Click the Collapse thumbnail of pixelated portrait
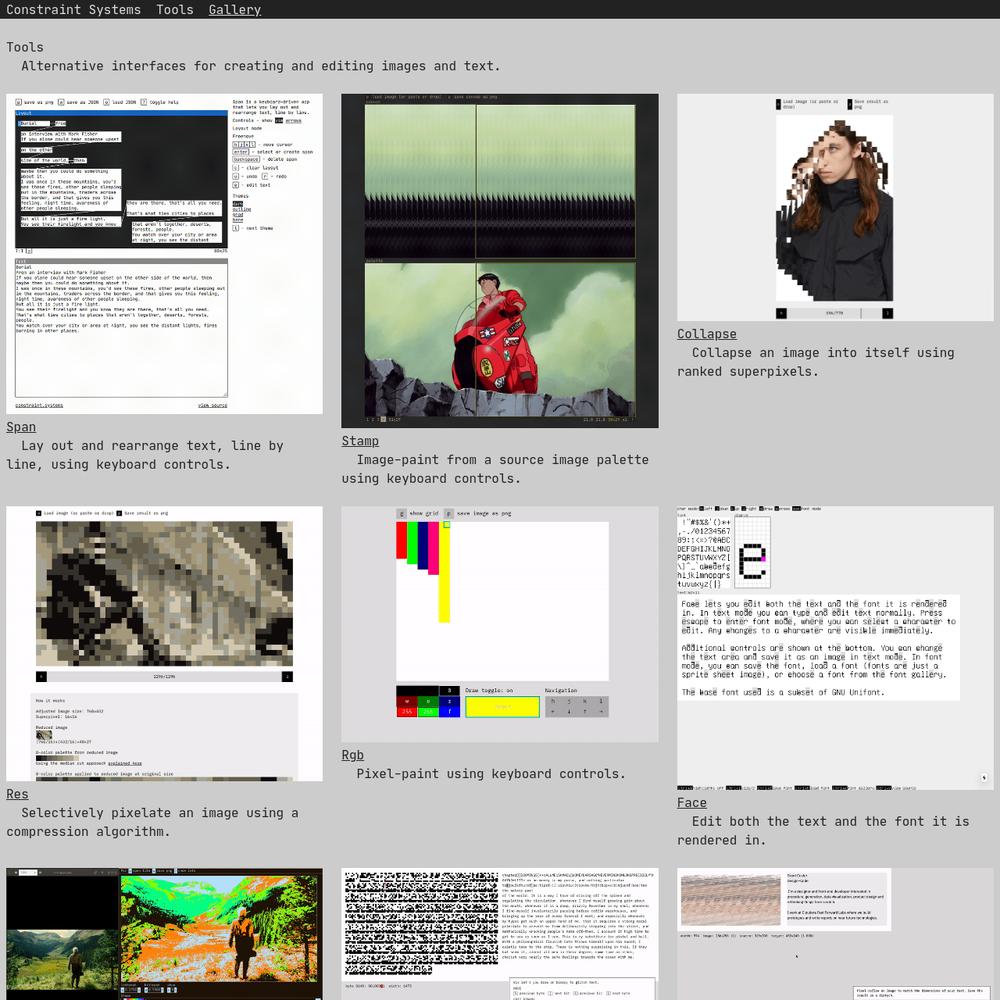This screenshot has width=1000, height=1000. 835,207
